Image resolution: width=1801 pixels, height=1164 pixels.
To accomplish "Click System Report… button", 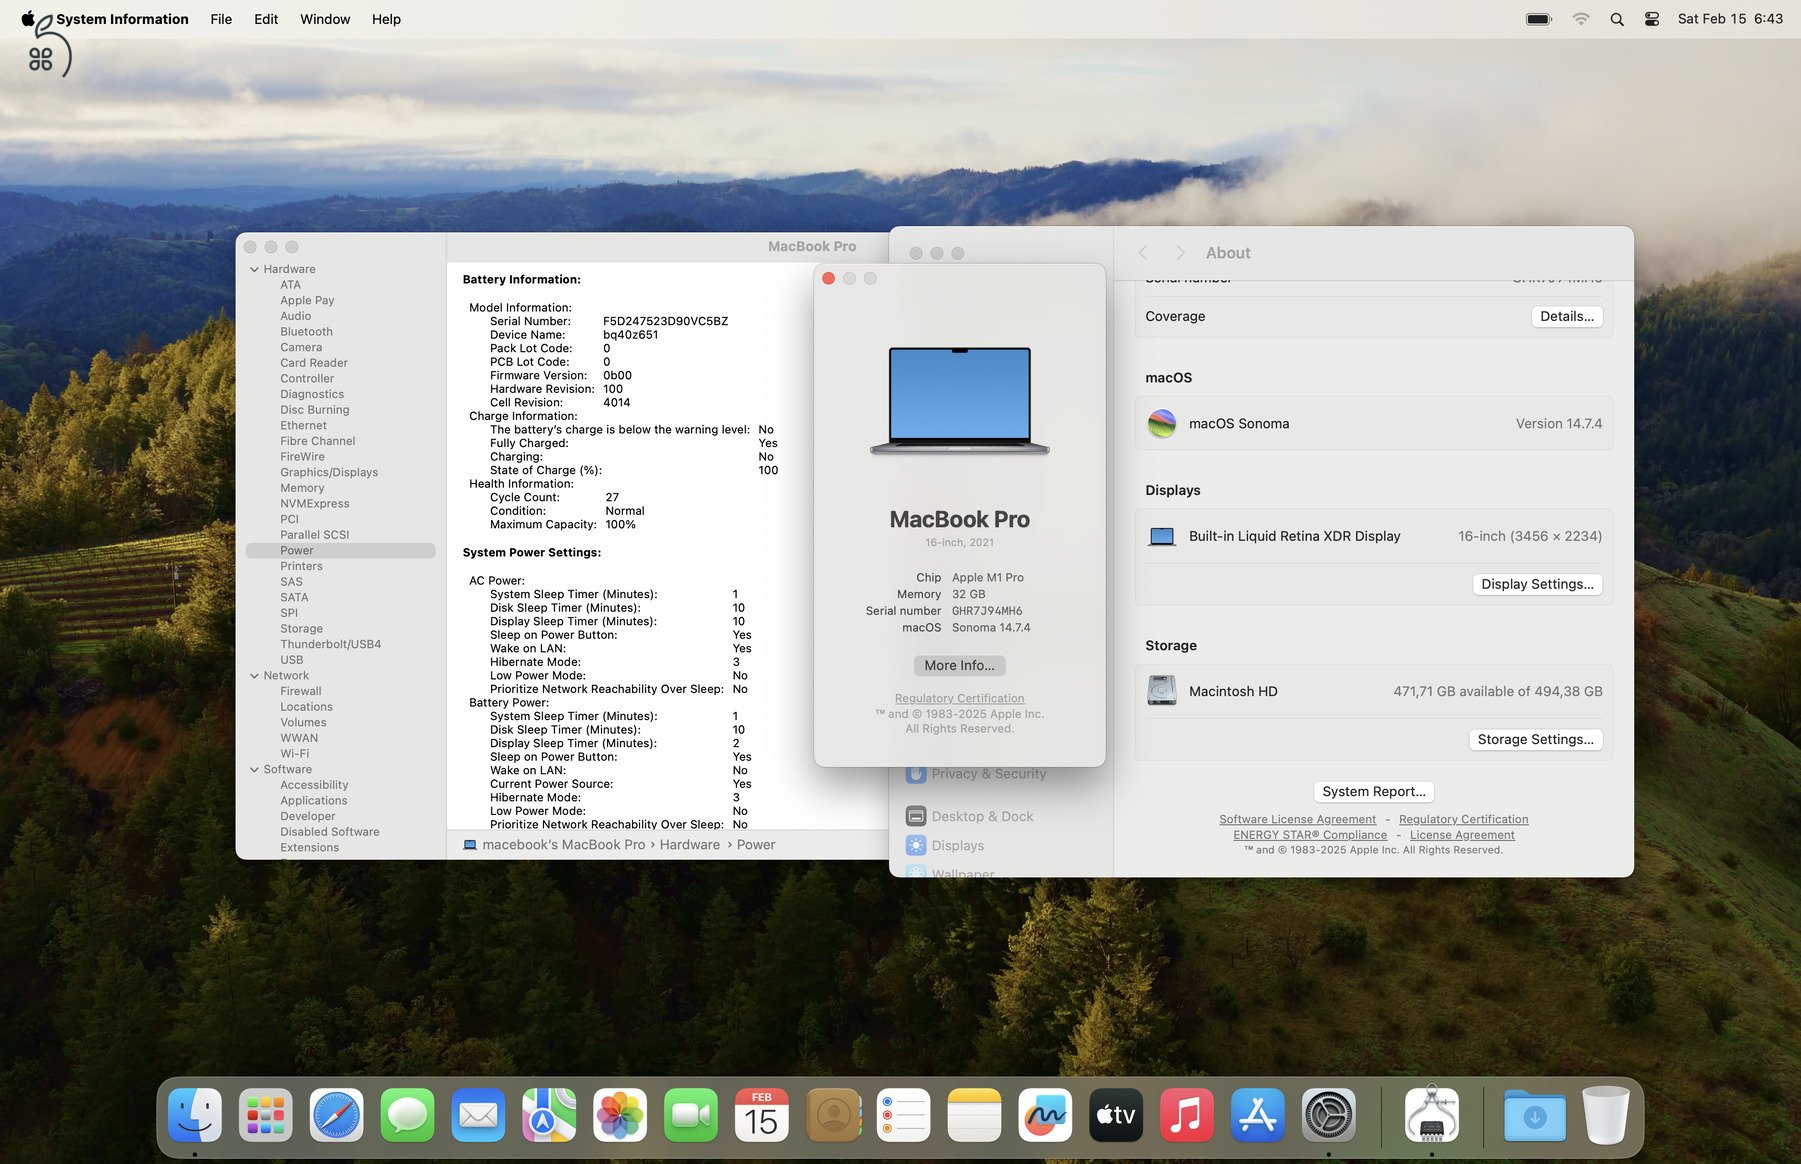I will [x=1374, y=791].
